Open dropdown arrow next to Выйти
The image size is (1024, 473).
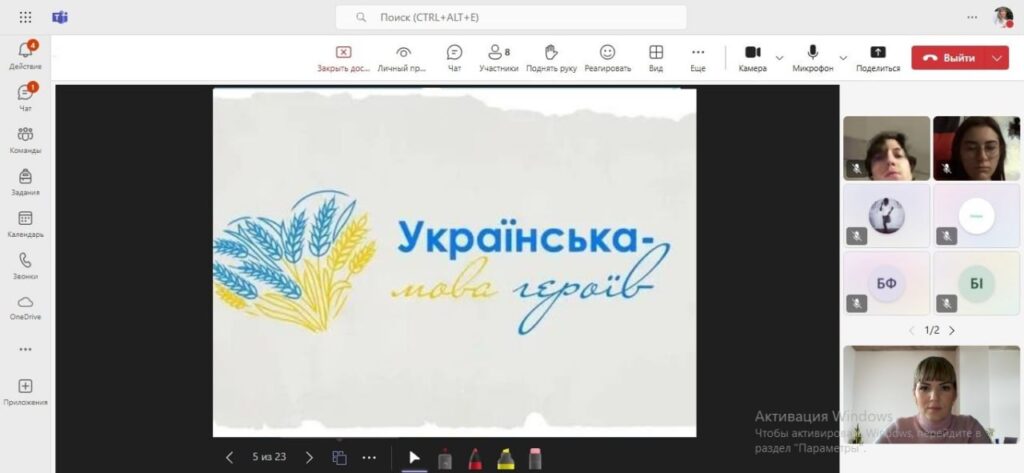[x=996, y=58]
